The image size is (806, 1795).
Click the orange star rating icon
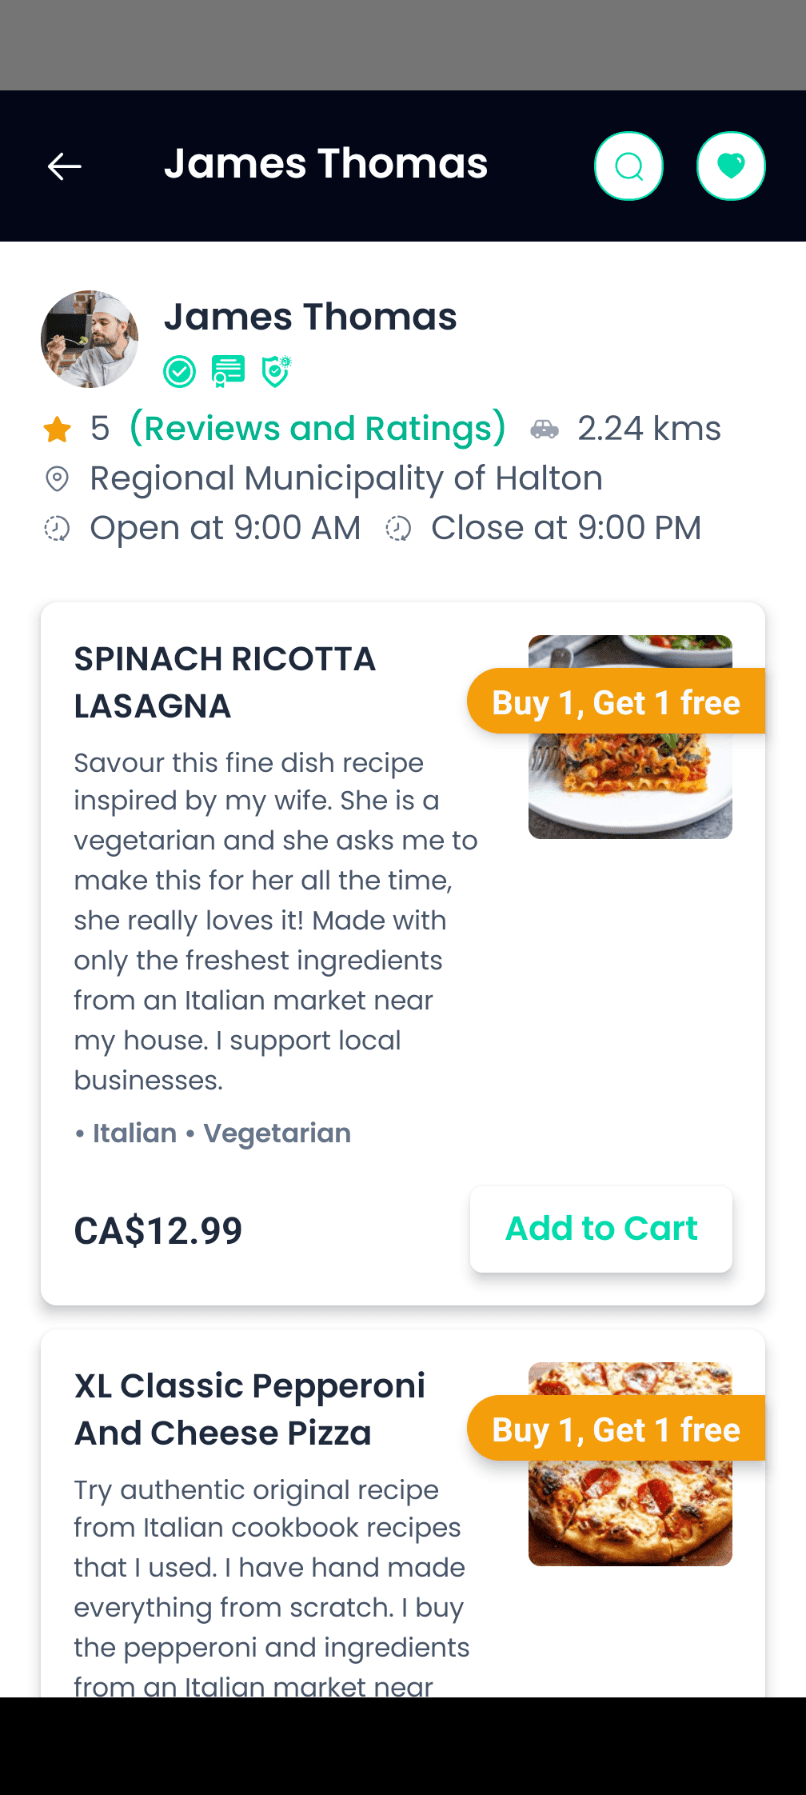57,429
